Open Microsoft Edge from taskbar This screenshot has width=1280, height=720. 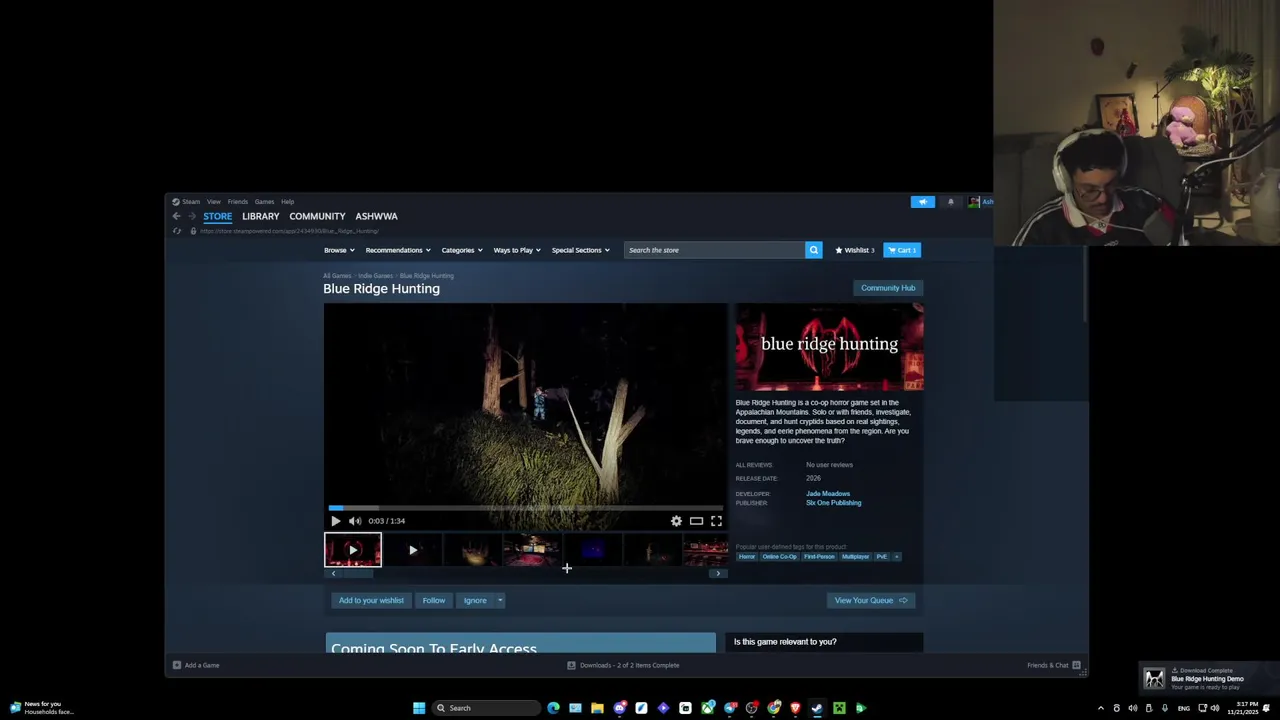pyautogui.click(x=553, y=708)
